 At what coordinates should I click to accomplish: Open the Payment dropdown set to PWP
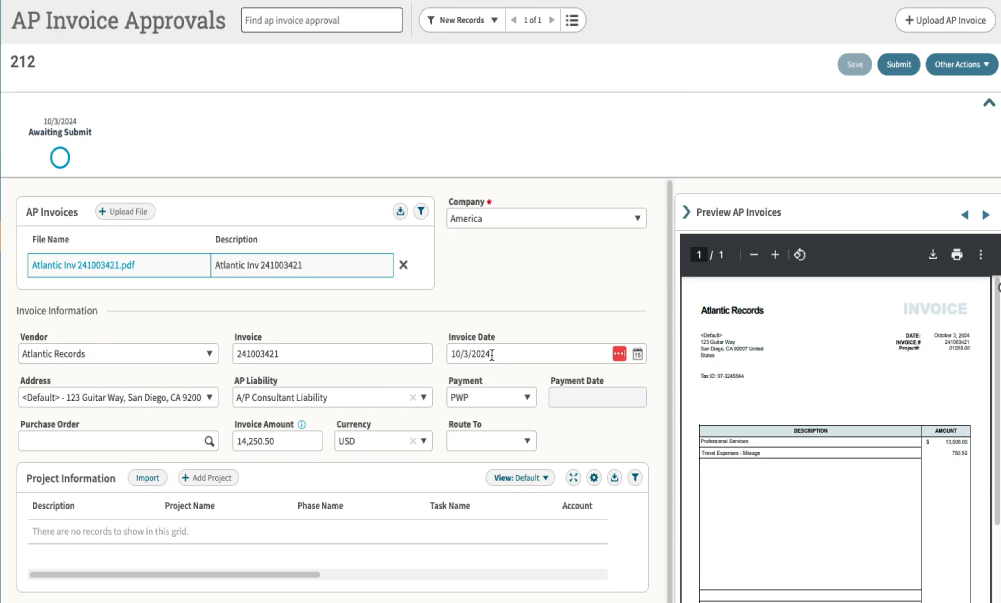(491, 398)
